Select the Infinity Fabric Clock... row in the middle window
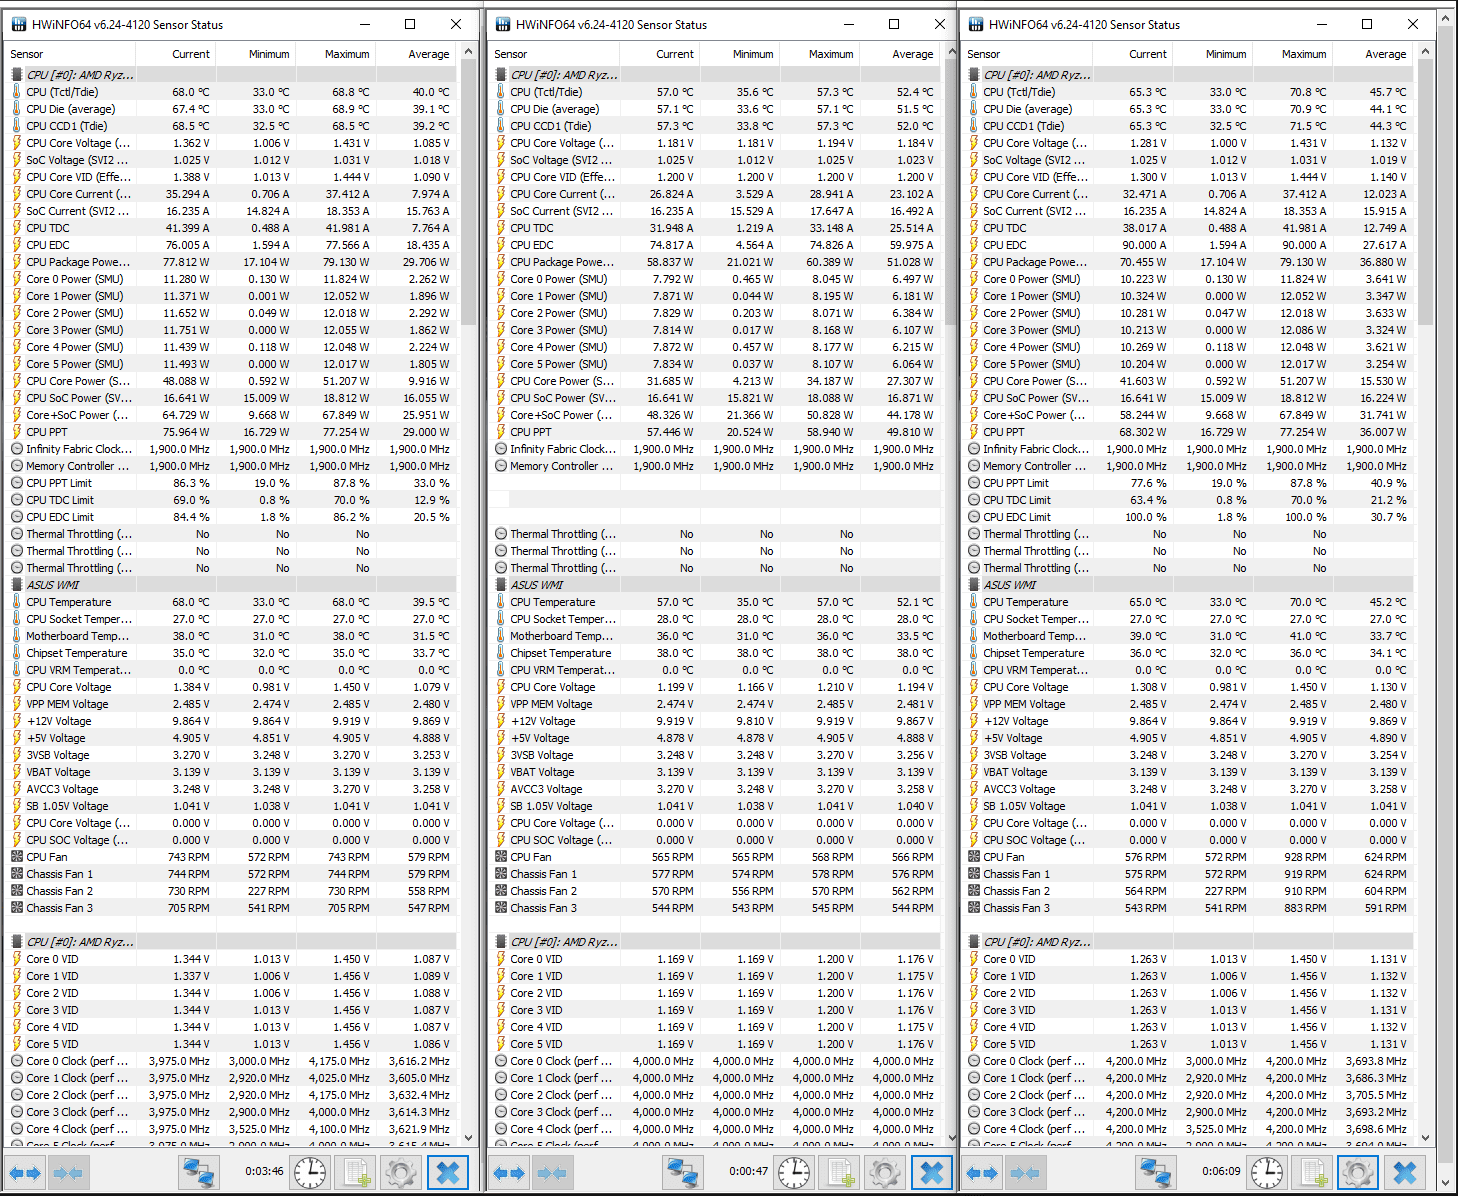This screenshot has width=1458, height=1196. click(715, 449)
